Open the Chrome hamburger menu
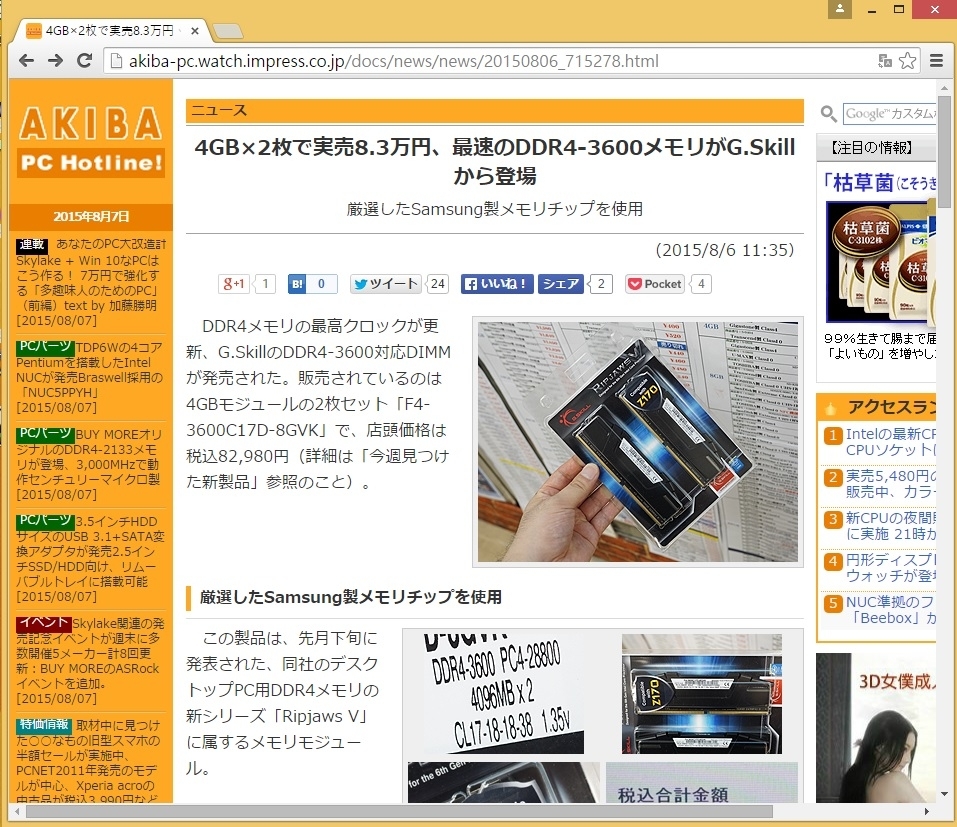The height and width of the screenshot is (827, 957). (936, 60)
